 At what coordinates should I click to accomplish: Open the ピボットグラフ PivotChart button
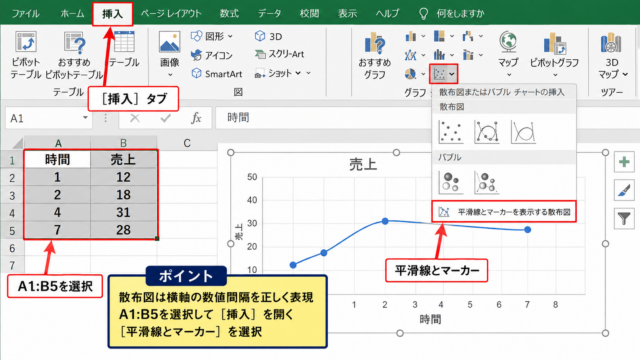(x=554, y=54)
